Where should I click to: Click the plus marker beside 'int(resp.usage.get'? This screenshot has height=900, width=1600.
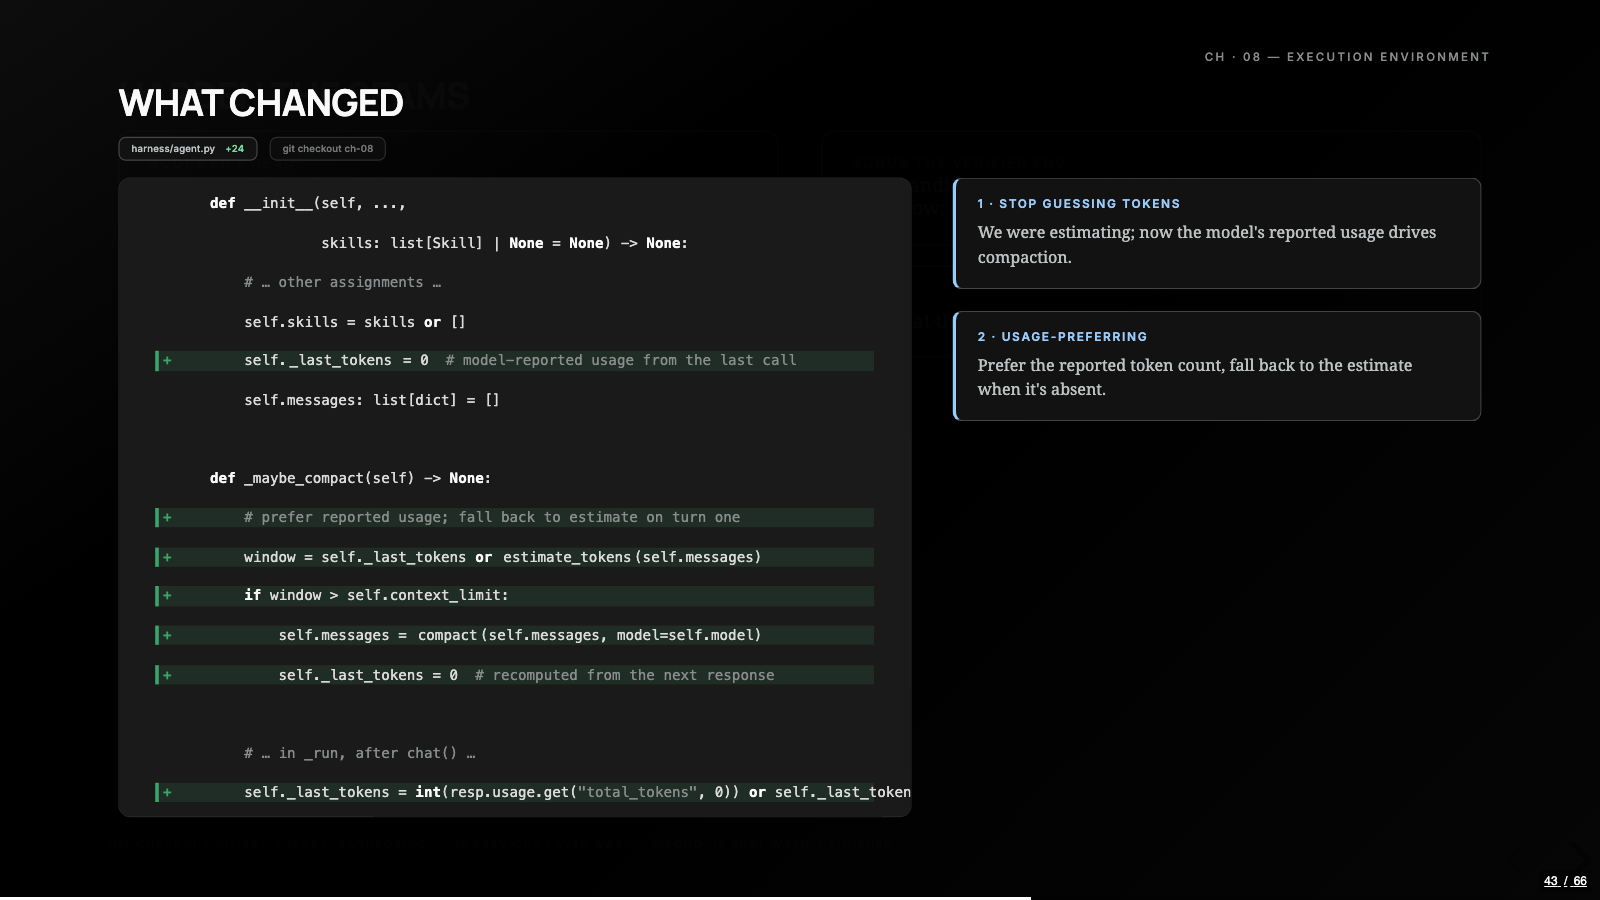(167, 792)
